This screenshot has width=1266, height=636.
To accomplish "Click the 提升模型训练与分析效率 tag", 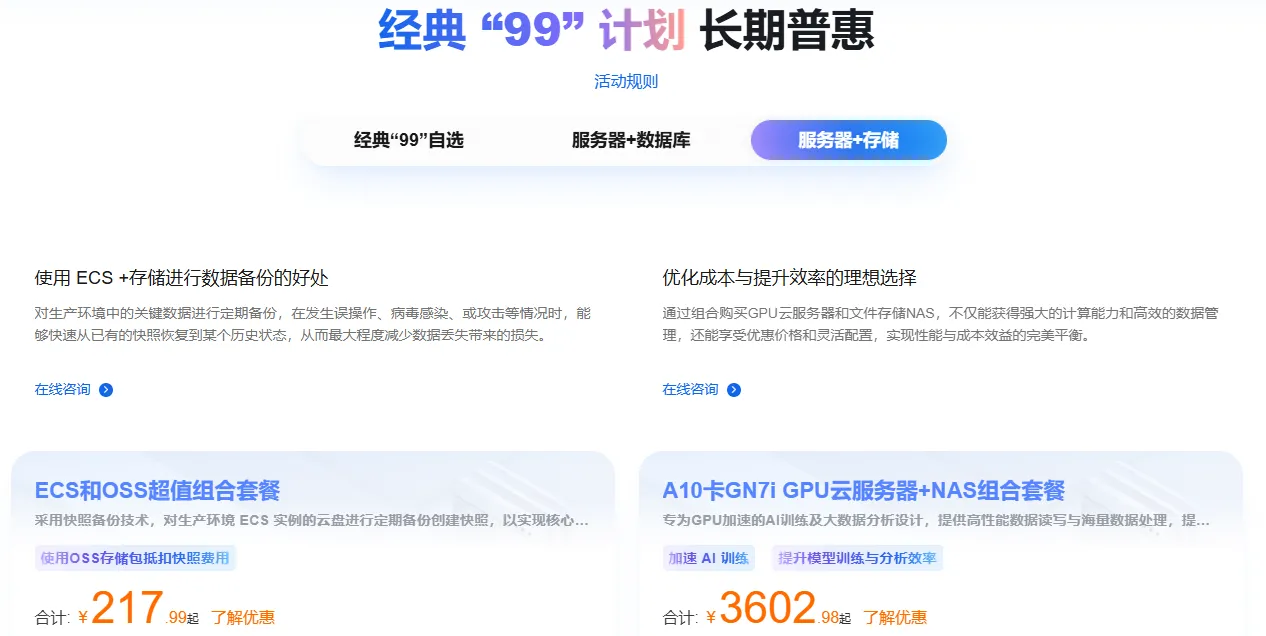I will (x=857, y=558).
